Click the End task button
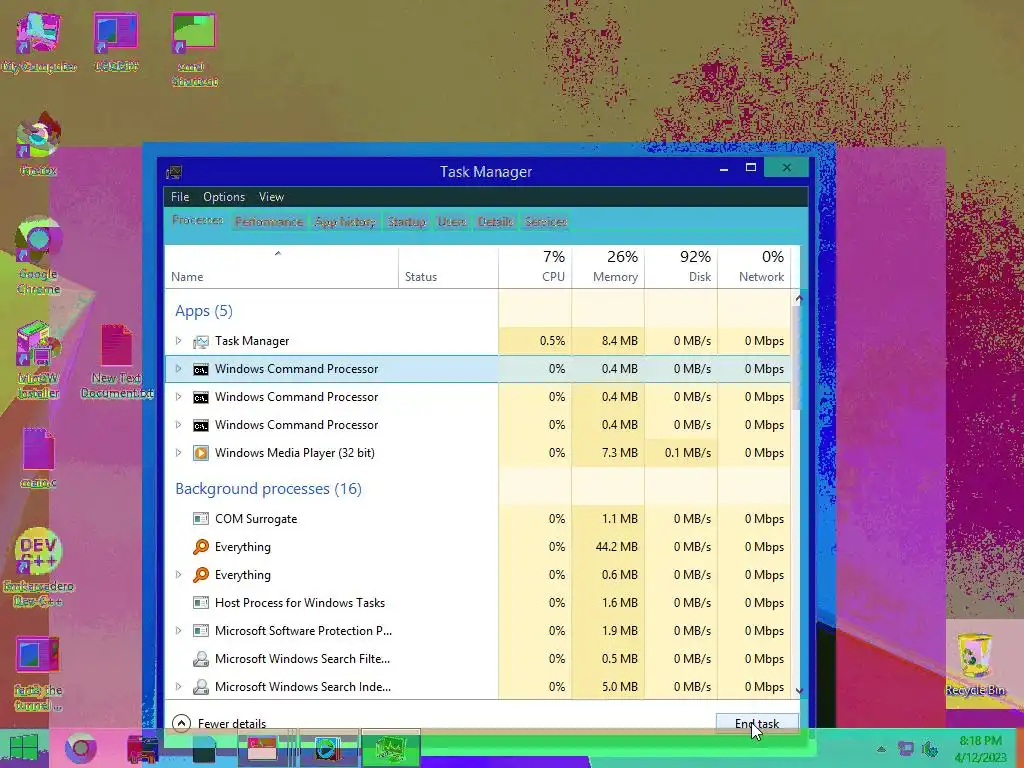Screen dimensions: 1024x768 point(757,724)
